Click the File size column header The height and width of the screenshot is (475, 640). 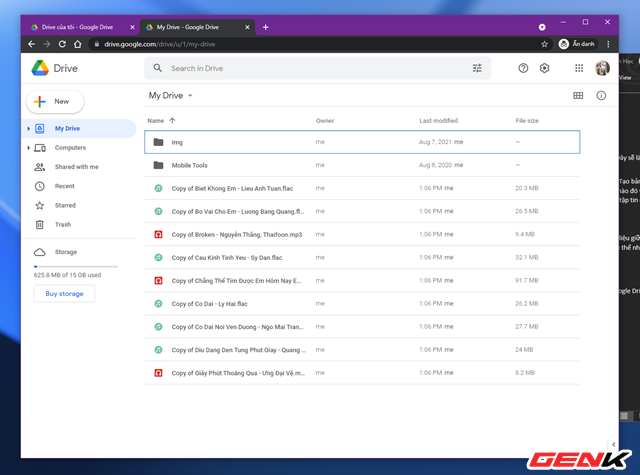527,120
